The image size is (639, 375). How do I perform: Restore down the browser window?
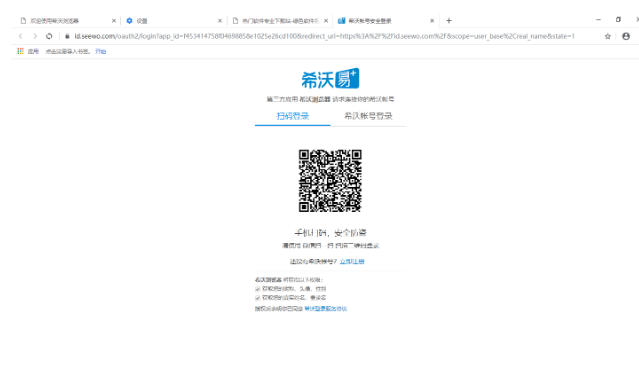618,20
